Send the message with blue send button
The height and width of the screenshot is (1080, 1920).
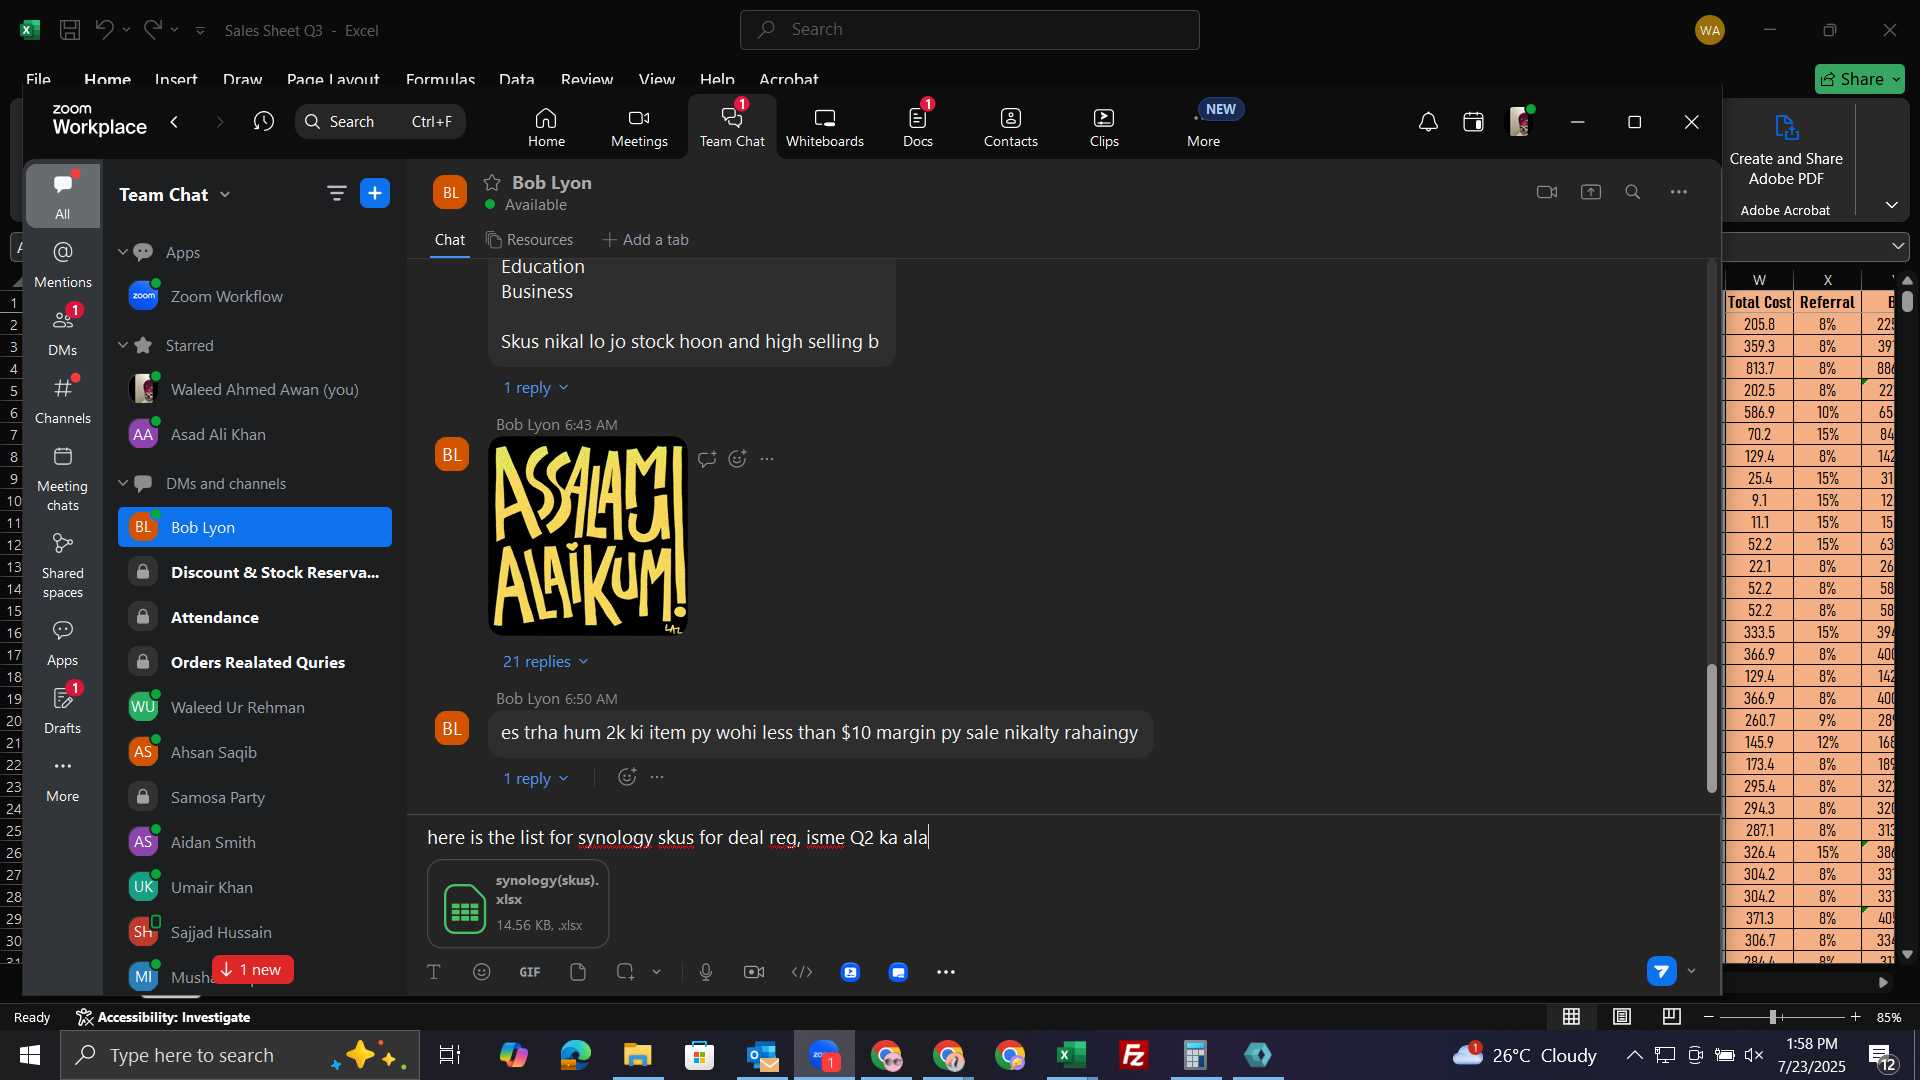(1662, 971)
